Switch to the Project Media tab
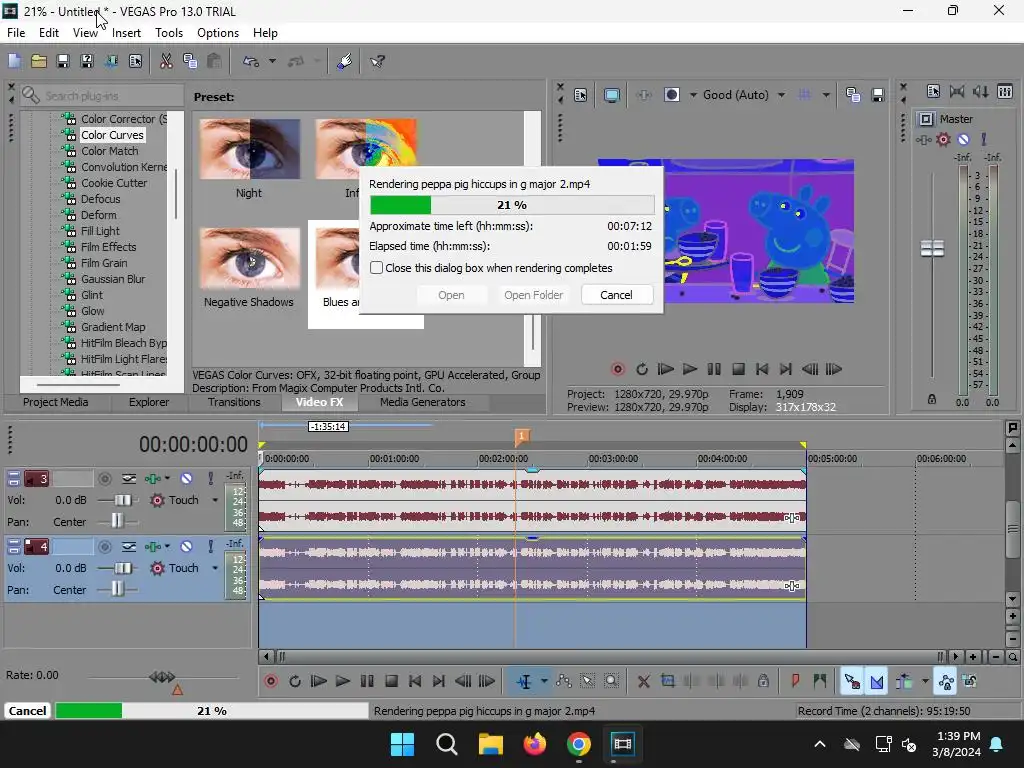 point(56,402)
